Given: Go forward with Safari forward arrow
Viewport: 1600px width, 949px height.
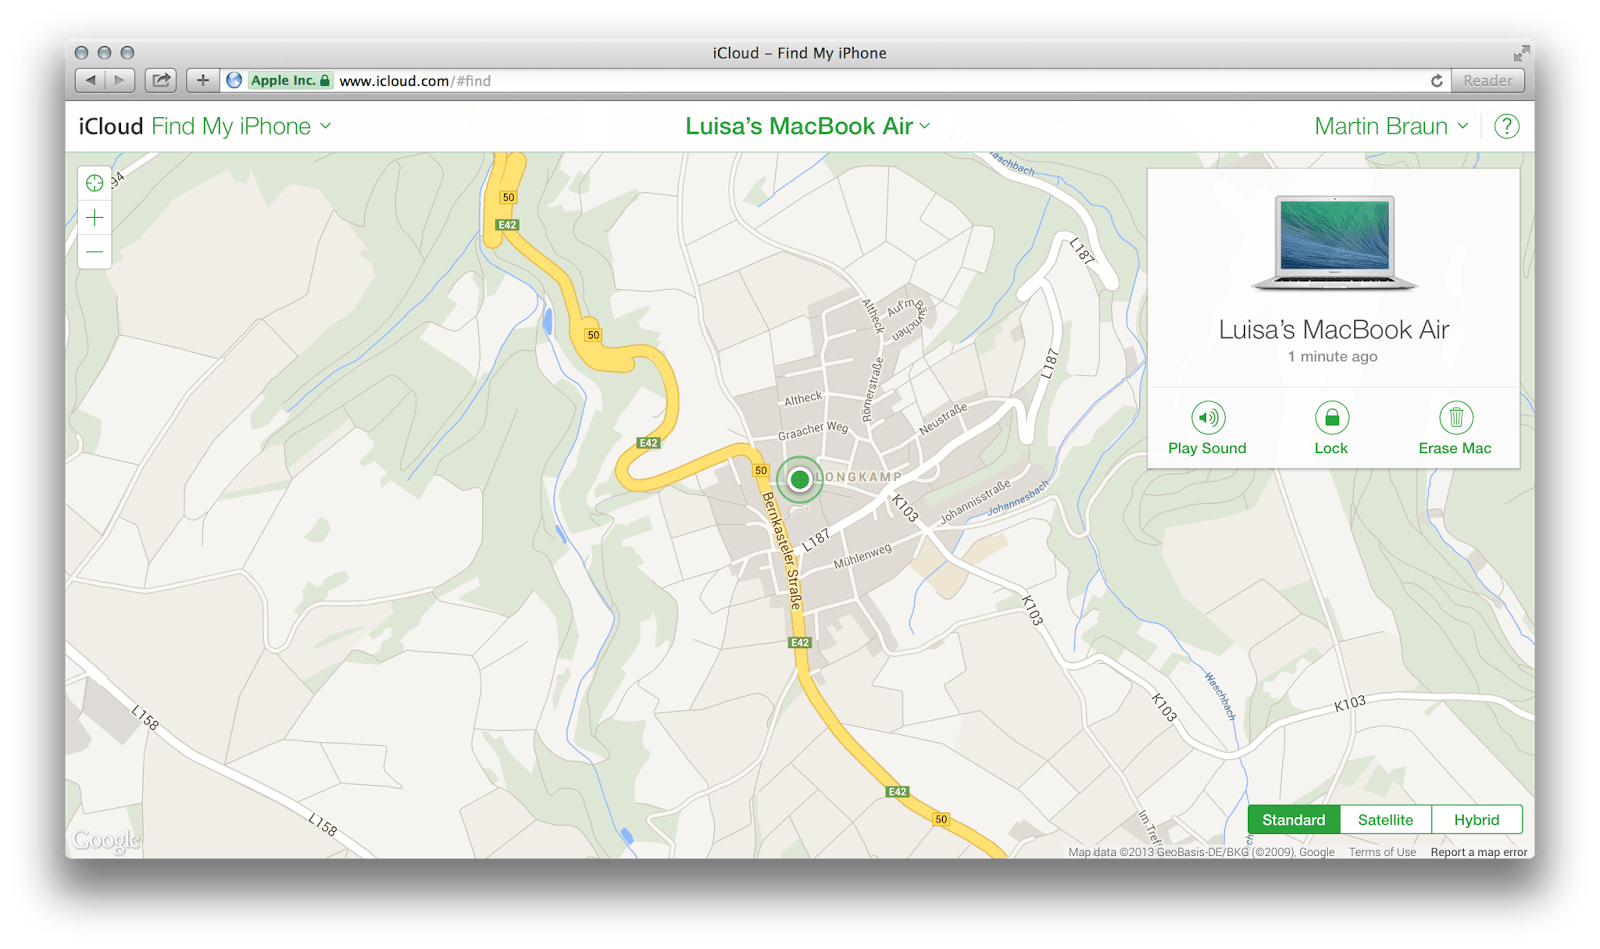Looking at the screenshot, I should (x=120, y=80).
